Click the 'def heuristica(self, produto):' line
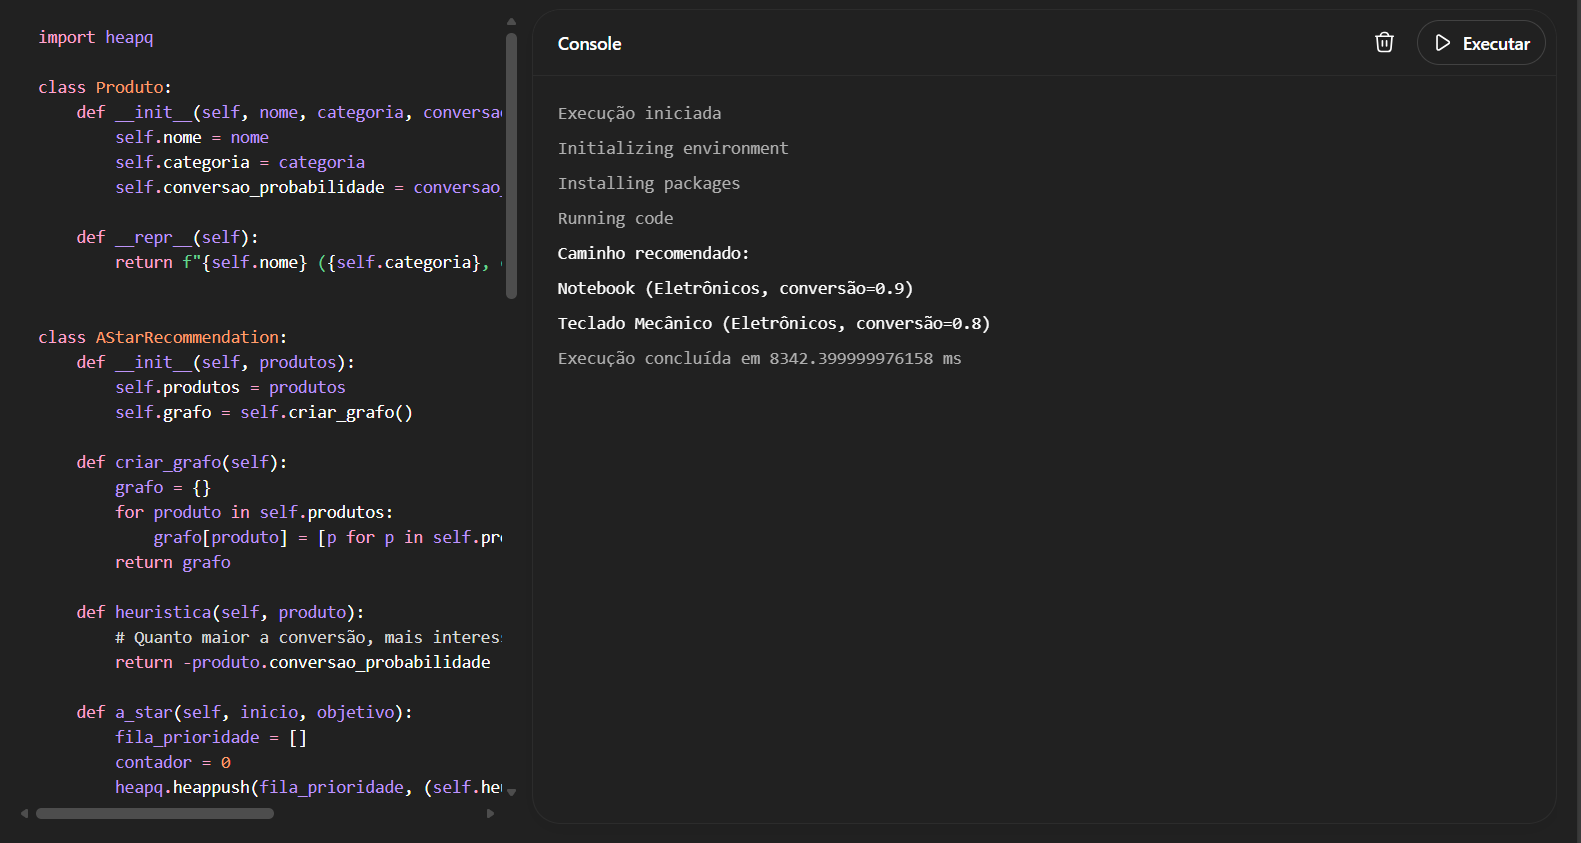The width and height of the screenshot is (1581, 843). [220, 613]
